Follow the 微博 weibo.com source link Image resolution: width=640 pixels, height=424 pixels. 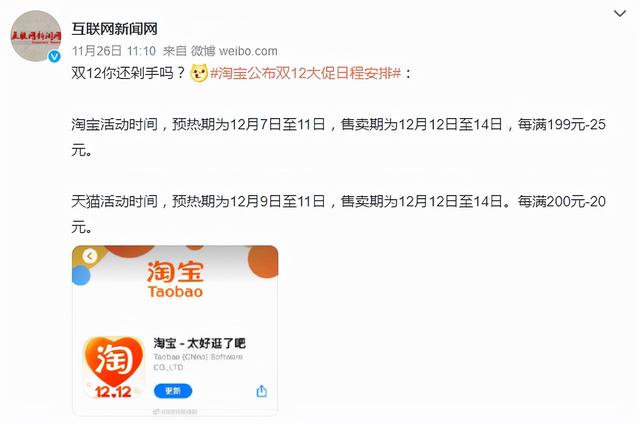click(234, 51)
